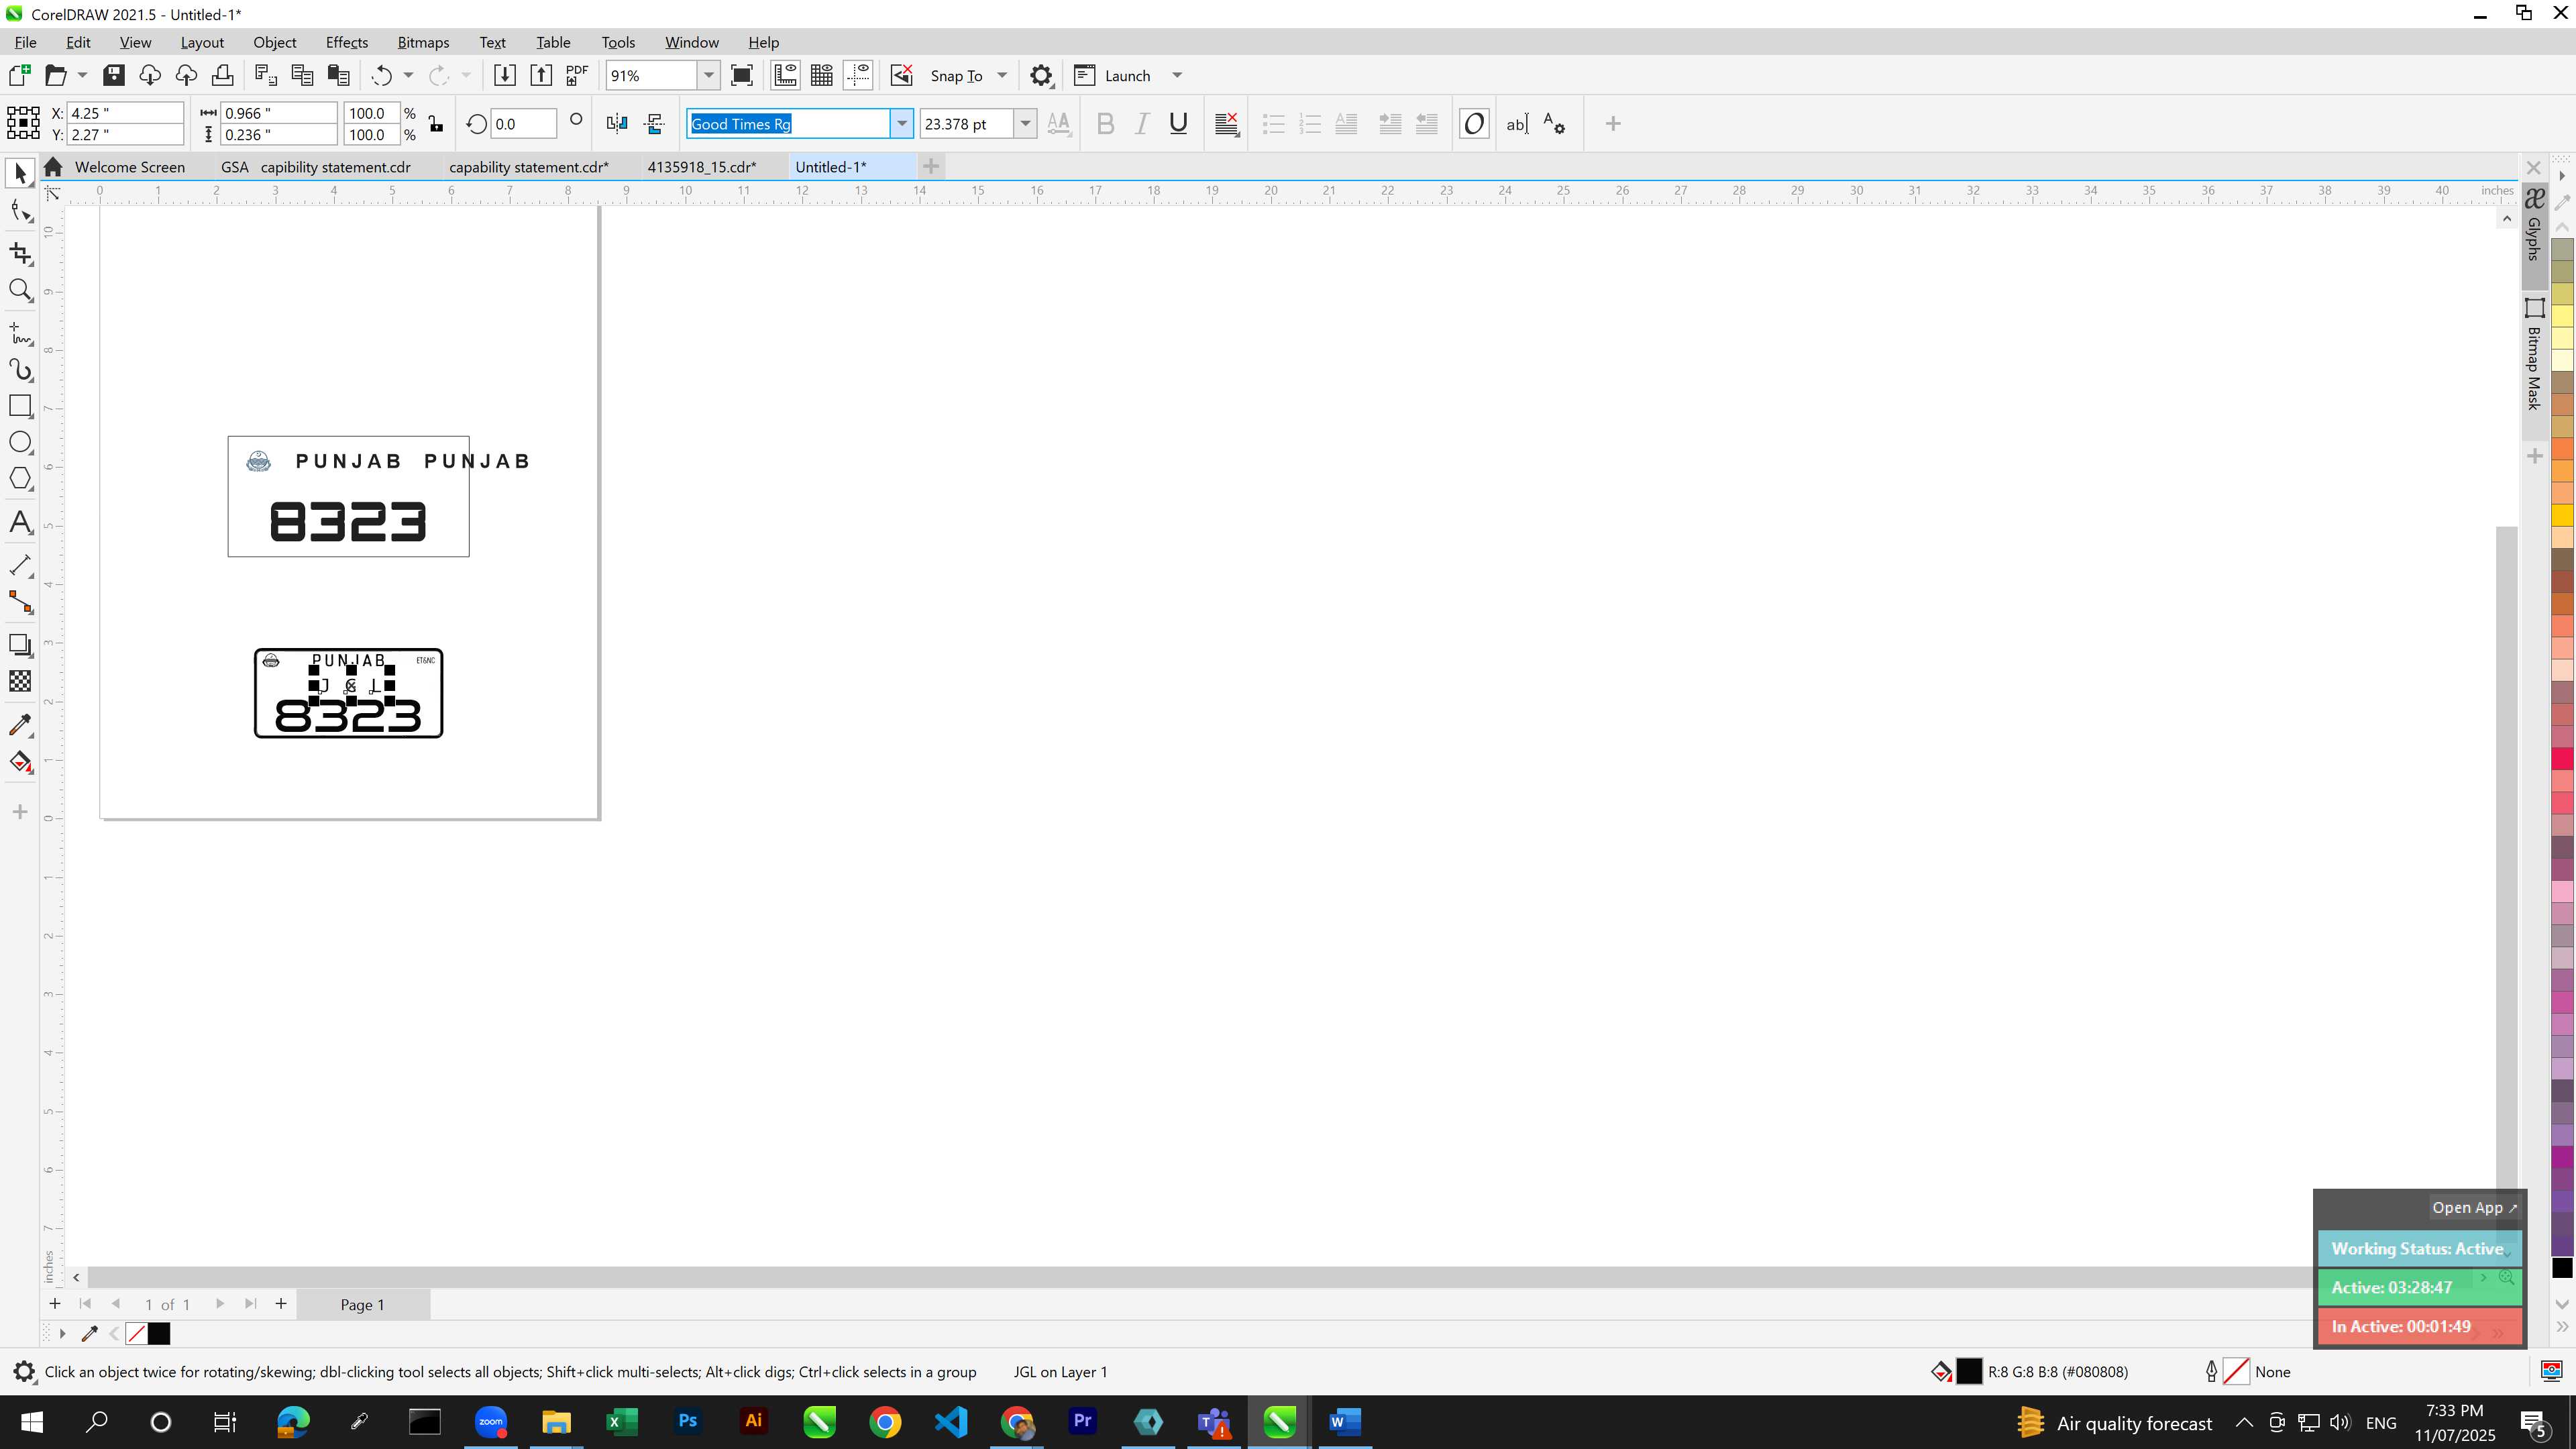This screenshot has width=2576, height=1449.
Task: Expand the Undo history dropdown arrow
Action: (x=408, y=75)
